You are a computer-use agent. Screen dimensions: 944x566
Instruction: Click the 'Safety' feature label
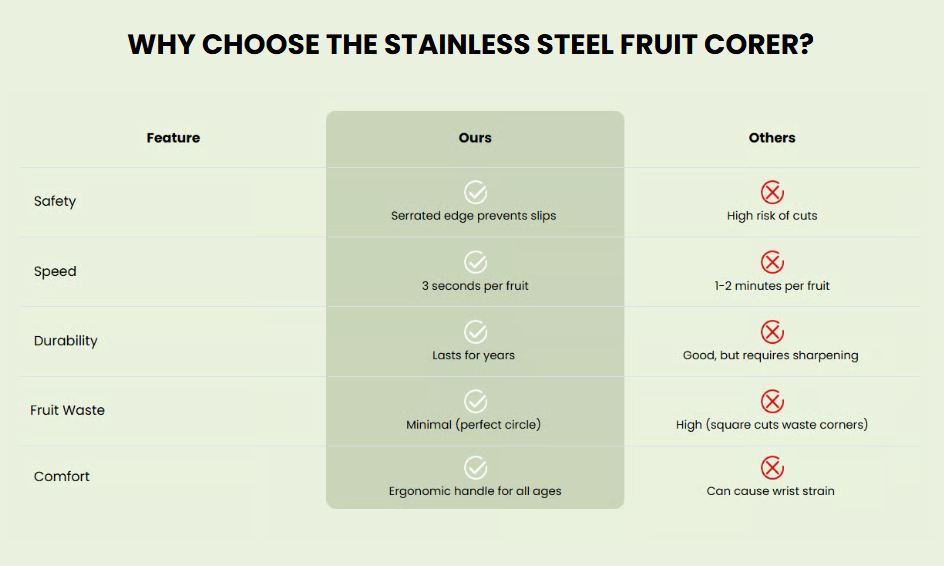(x=55, y=201)
